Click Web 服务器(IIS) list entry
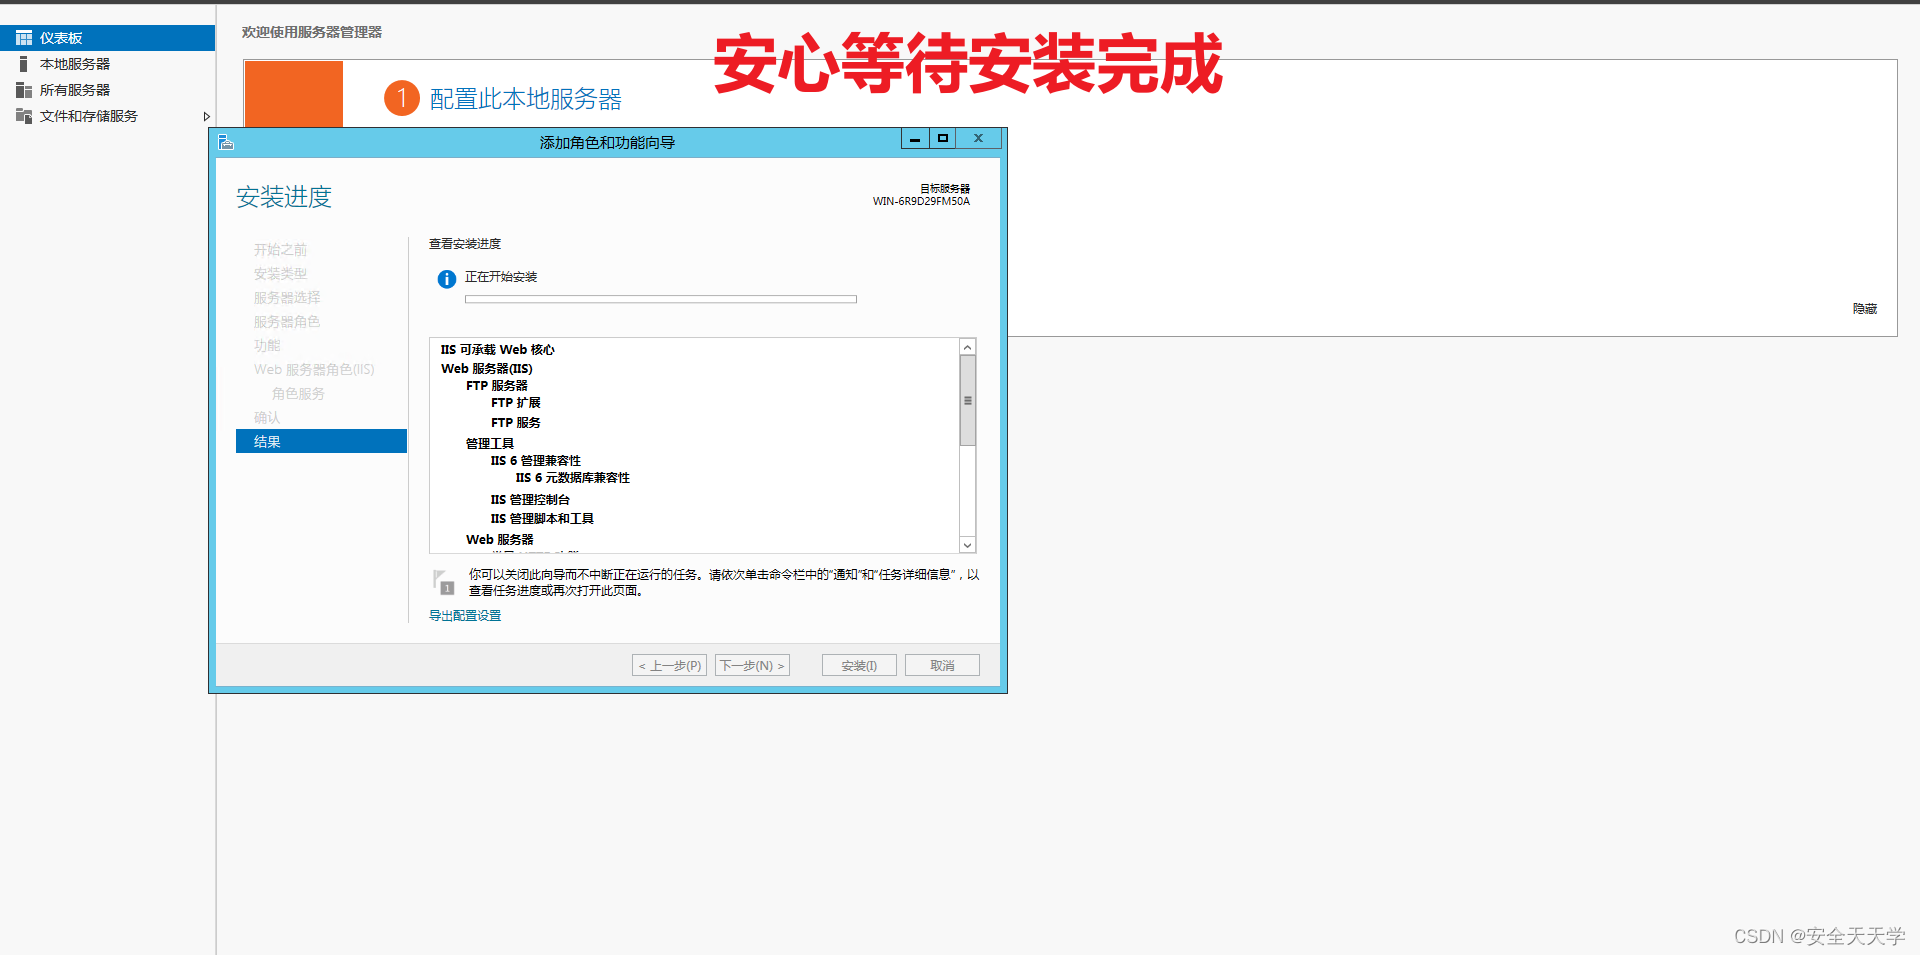The width and height of the screenshot is (1920, 955). pos(487,369)
